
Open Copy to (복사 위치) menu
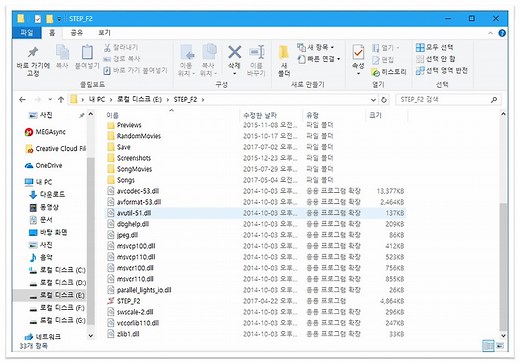click(209, 60)
